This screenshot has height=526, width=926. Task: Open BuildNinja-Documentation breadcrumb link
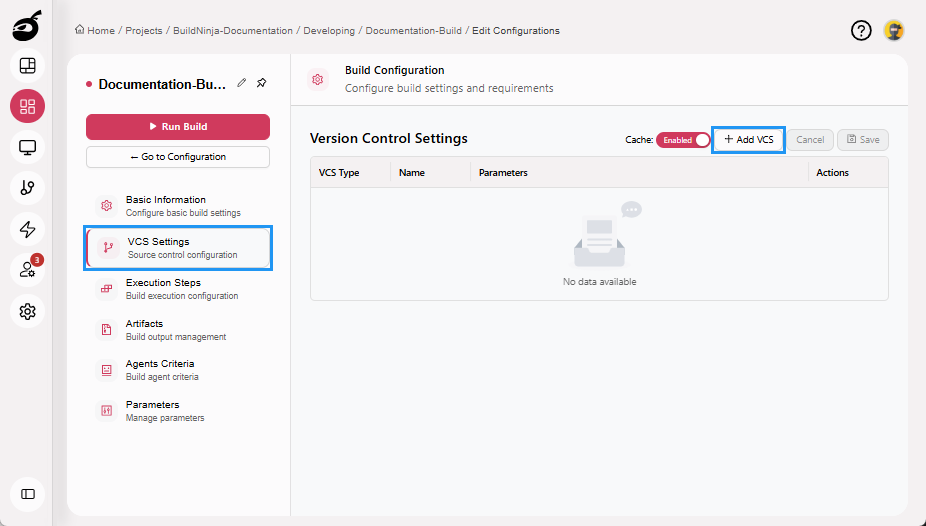click(x=233, y=31)
